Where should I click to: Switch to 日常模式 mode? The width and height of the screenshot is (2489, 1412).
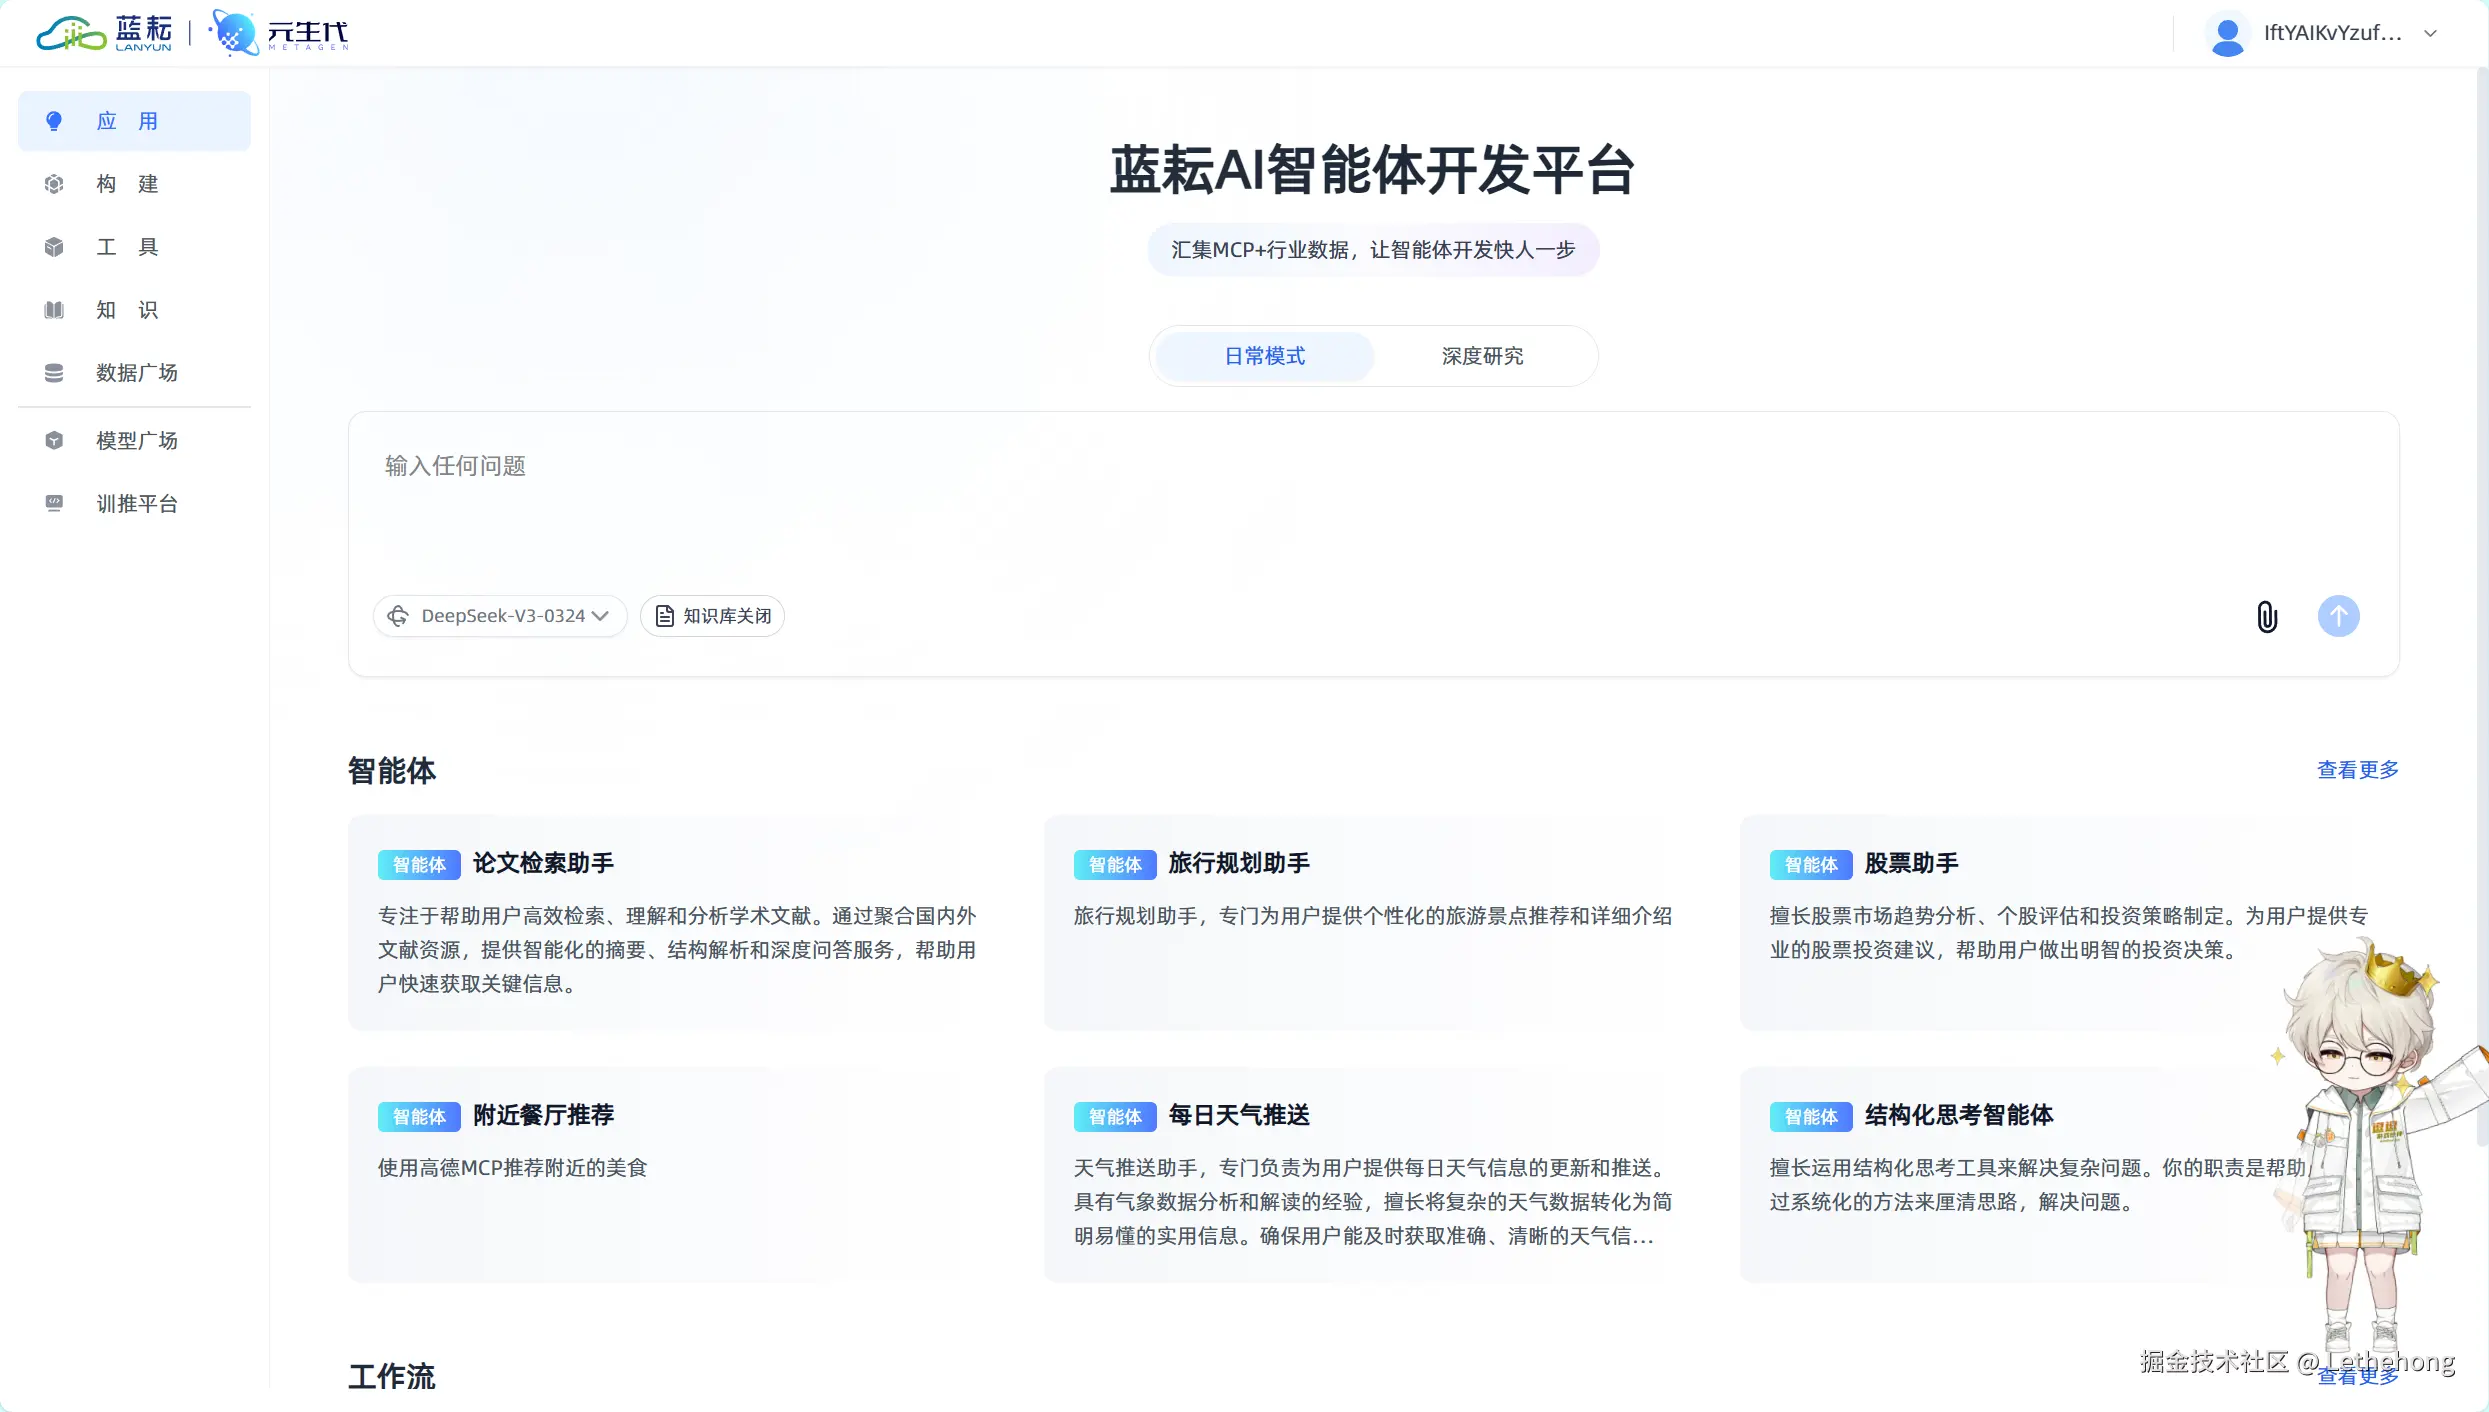point(1264,356)
